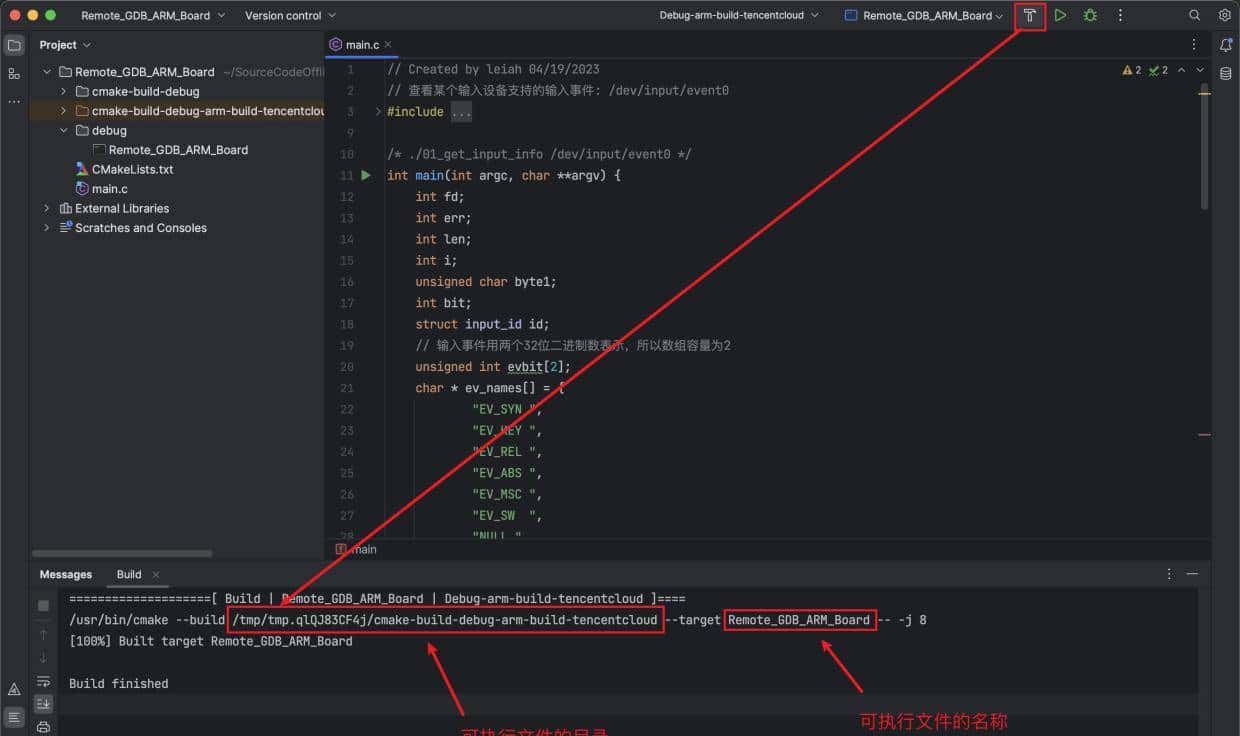Open Search Everywhere magnifier icon
Image resolution: width=1240 pixels, height=736 pixels.
point(1194,16)
